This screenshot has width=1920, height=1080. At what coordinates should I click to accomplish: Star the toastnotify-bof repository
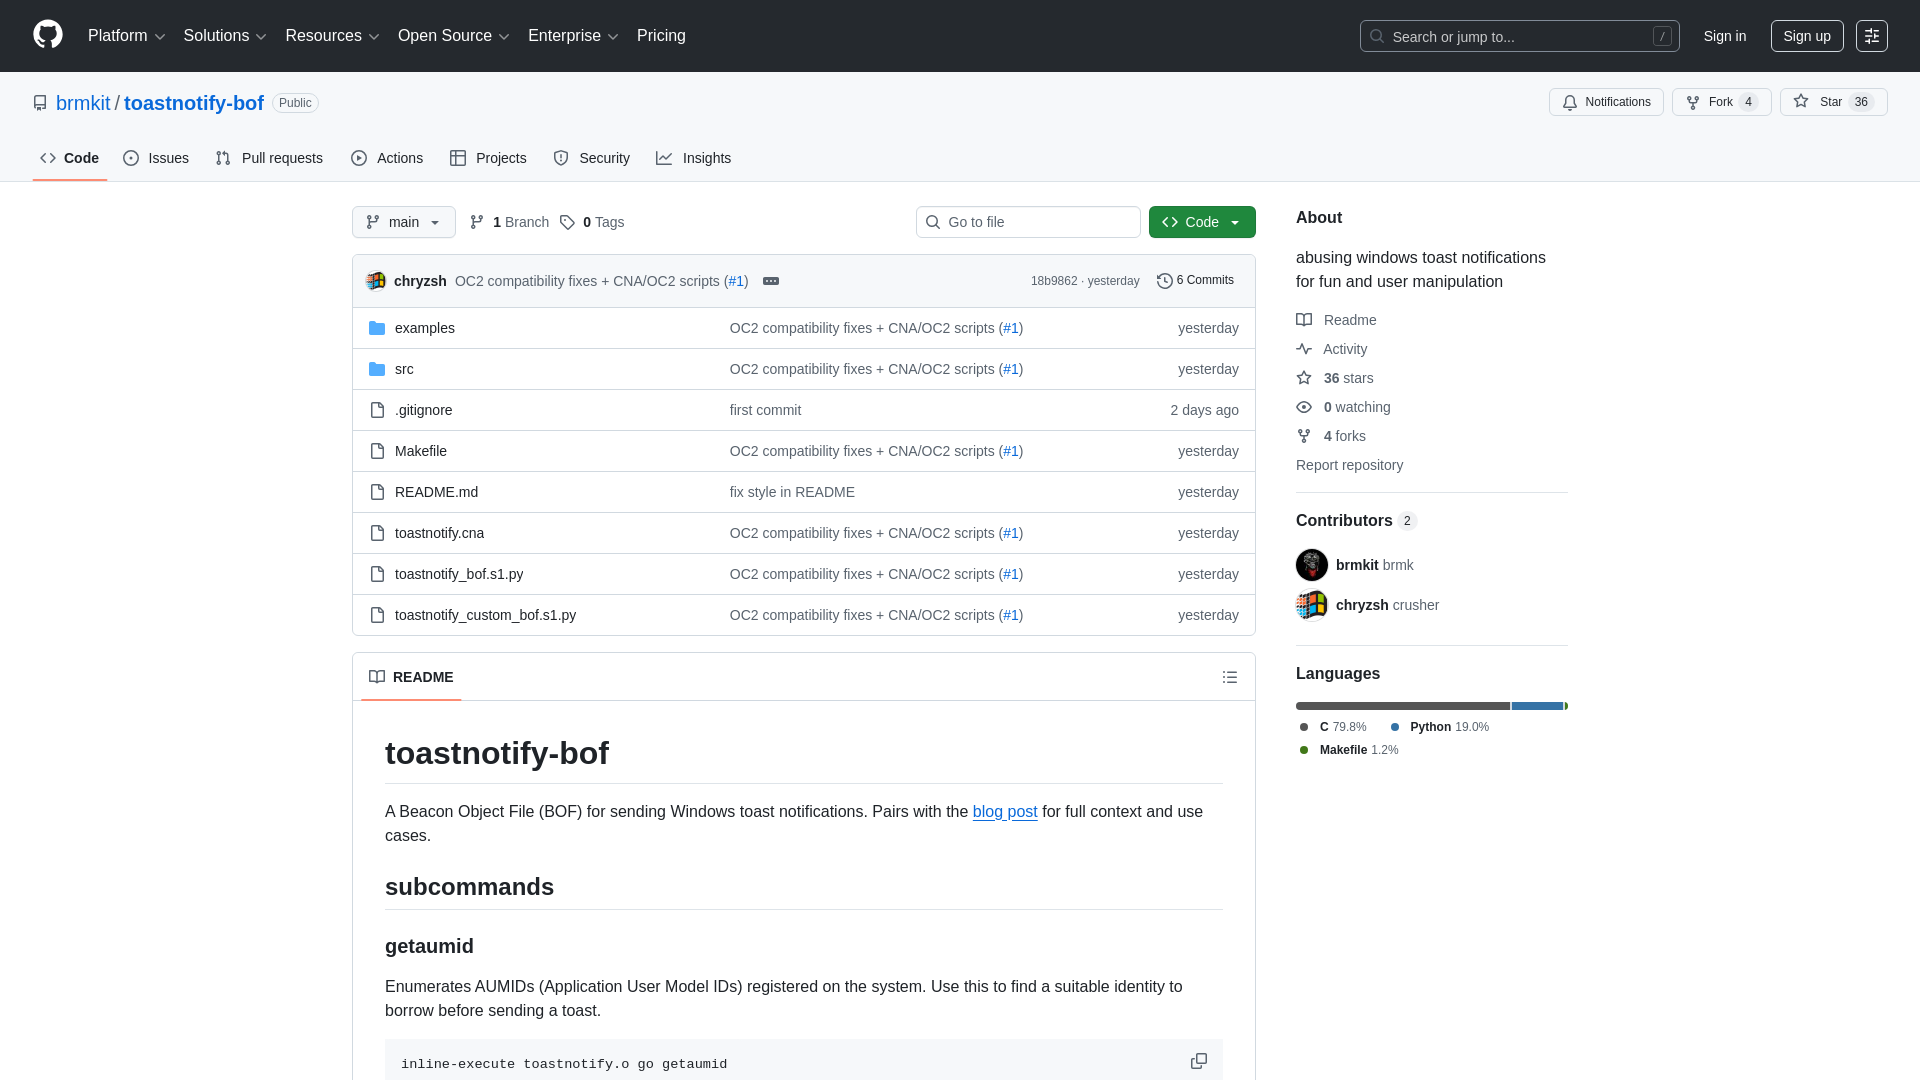[x=1833, y=102]
